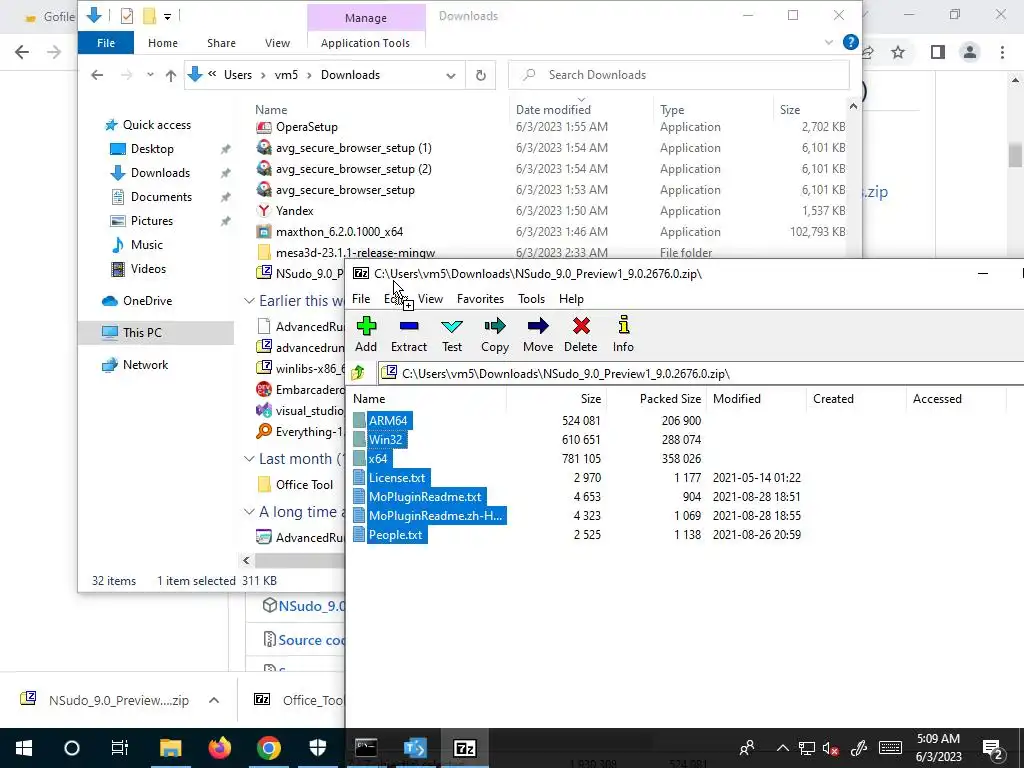Select People.txt in the archive list
1024x768 pixels.
click(395, 534)
